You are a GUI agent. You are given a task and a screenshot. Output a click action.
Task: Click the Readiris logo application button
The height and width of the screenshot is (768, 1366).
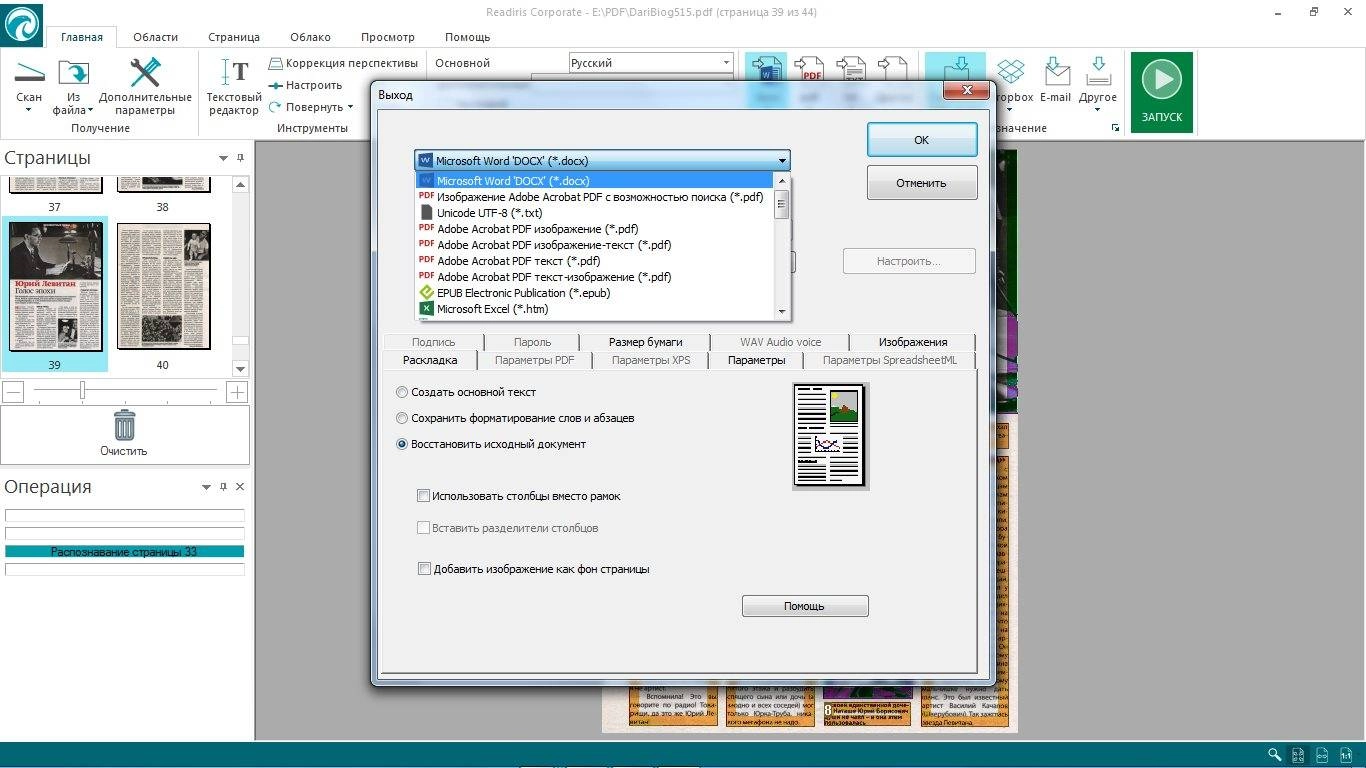21,23
